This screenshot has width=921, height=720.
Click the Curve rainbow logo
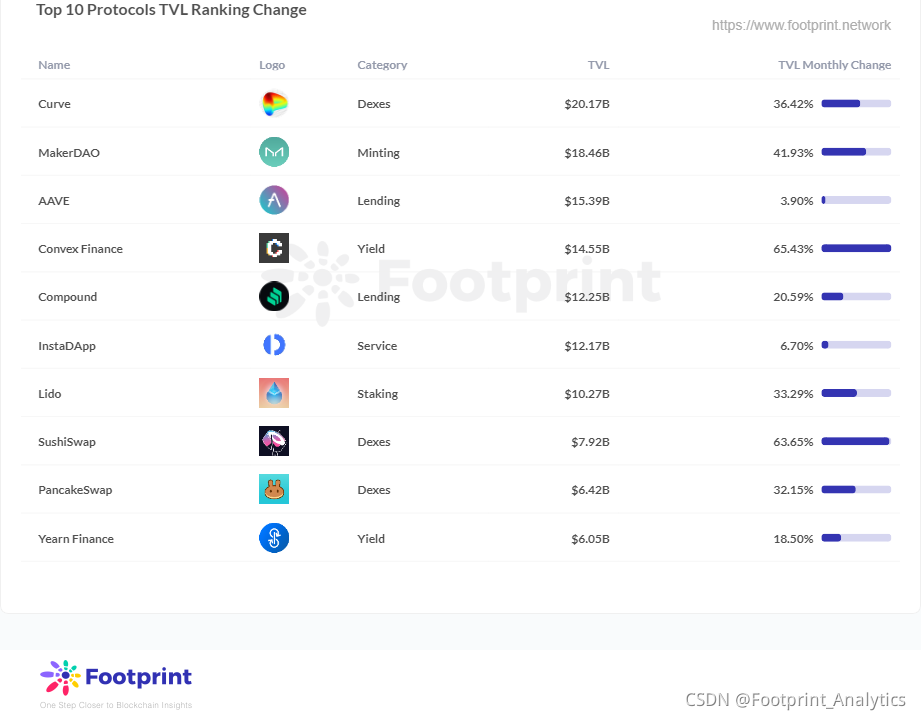[274, 104]
